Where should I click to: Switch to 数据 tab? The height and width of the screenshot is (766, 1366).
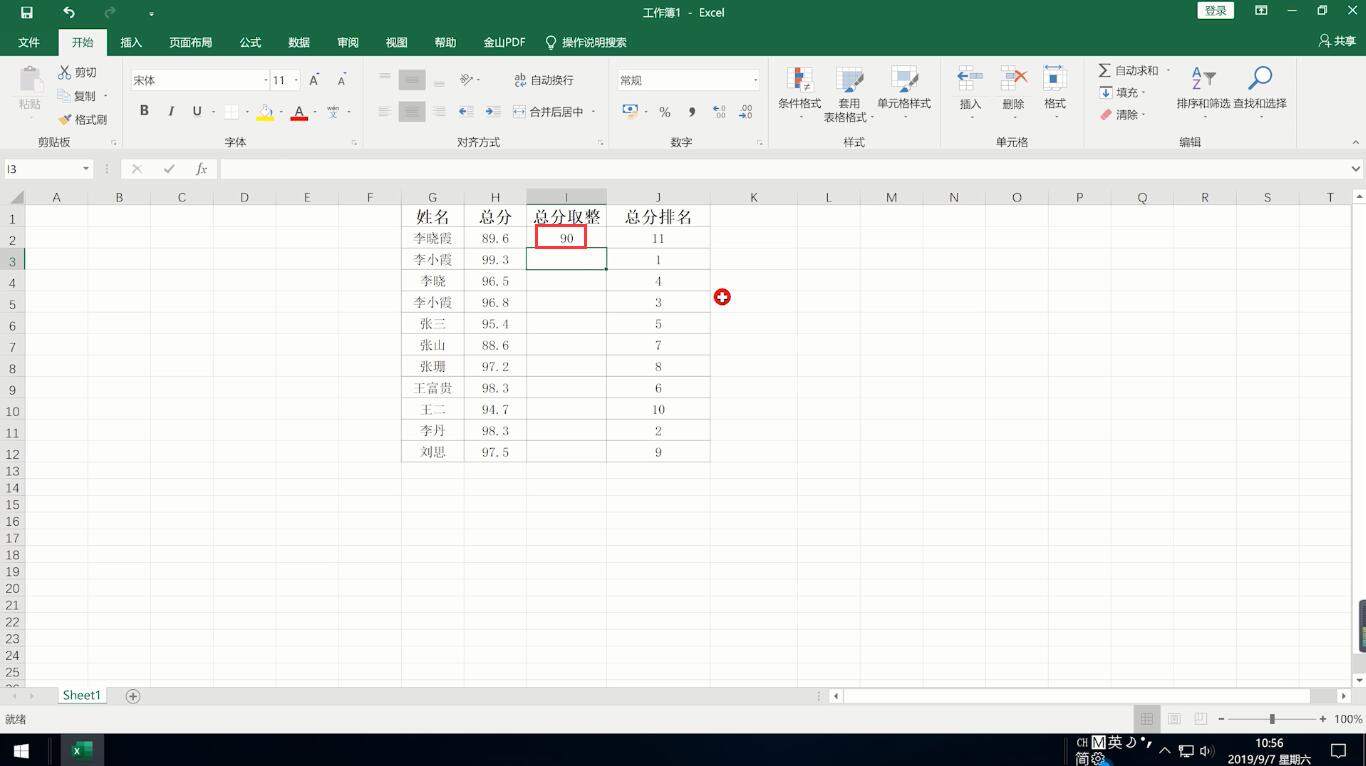click(x=299, y=42)
